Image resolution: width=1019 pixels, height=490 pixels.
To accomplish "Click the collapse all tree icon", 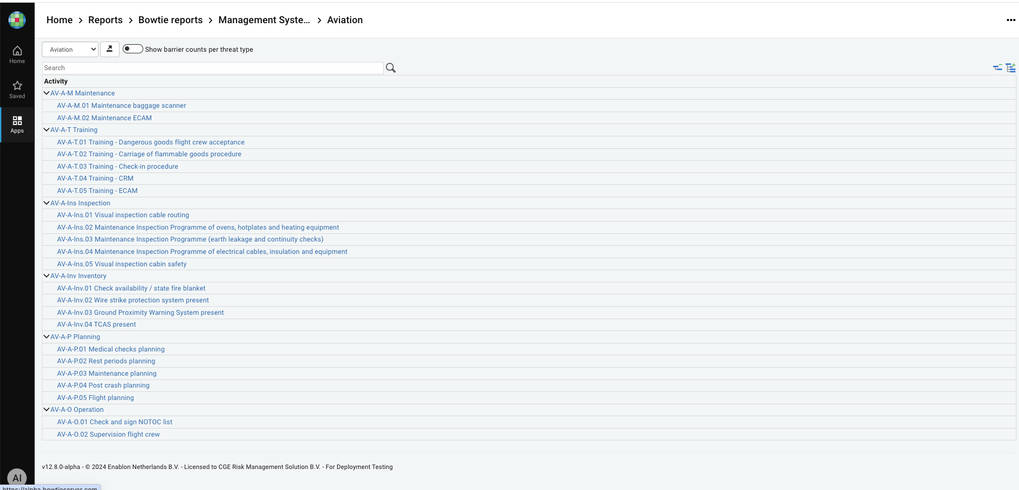I will coord(997,68).
